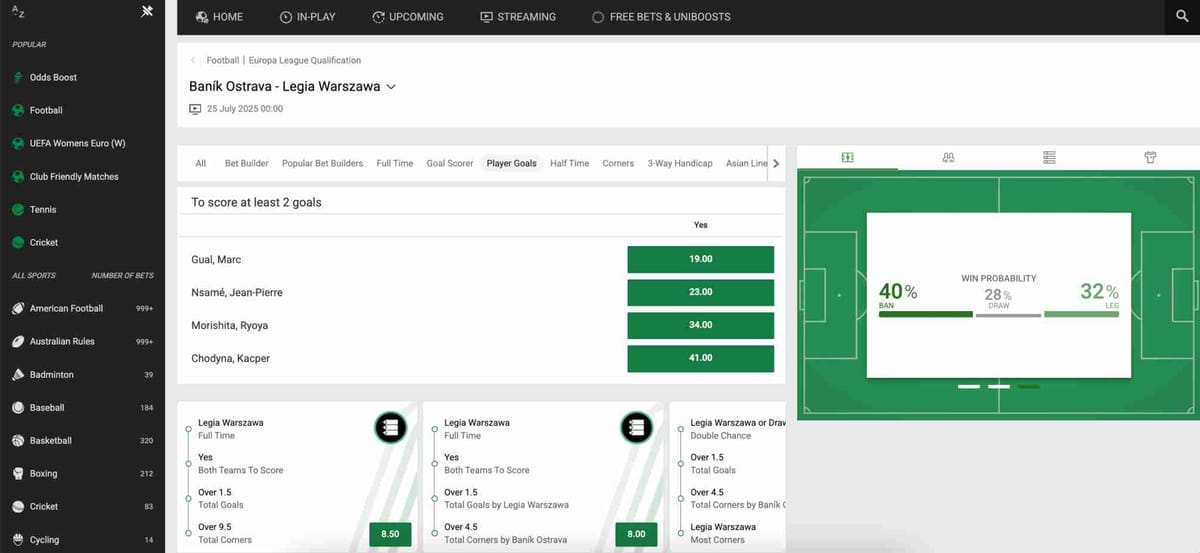Select the All markets tab

(x=201, y=163)
